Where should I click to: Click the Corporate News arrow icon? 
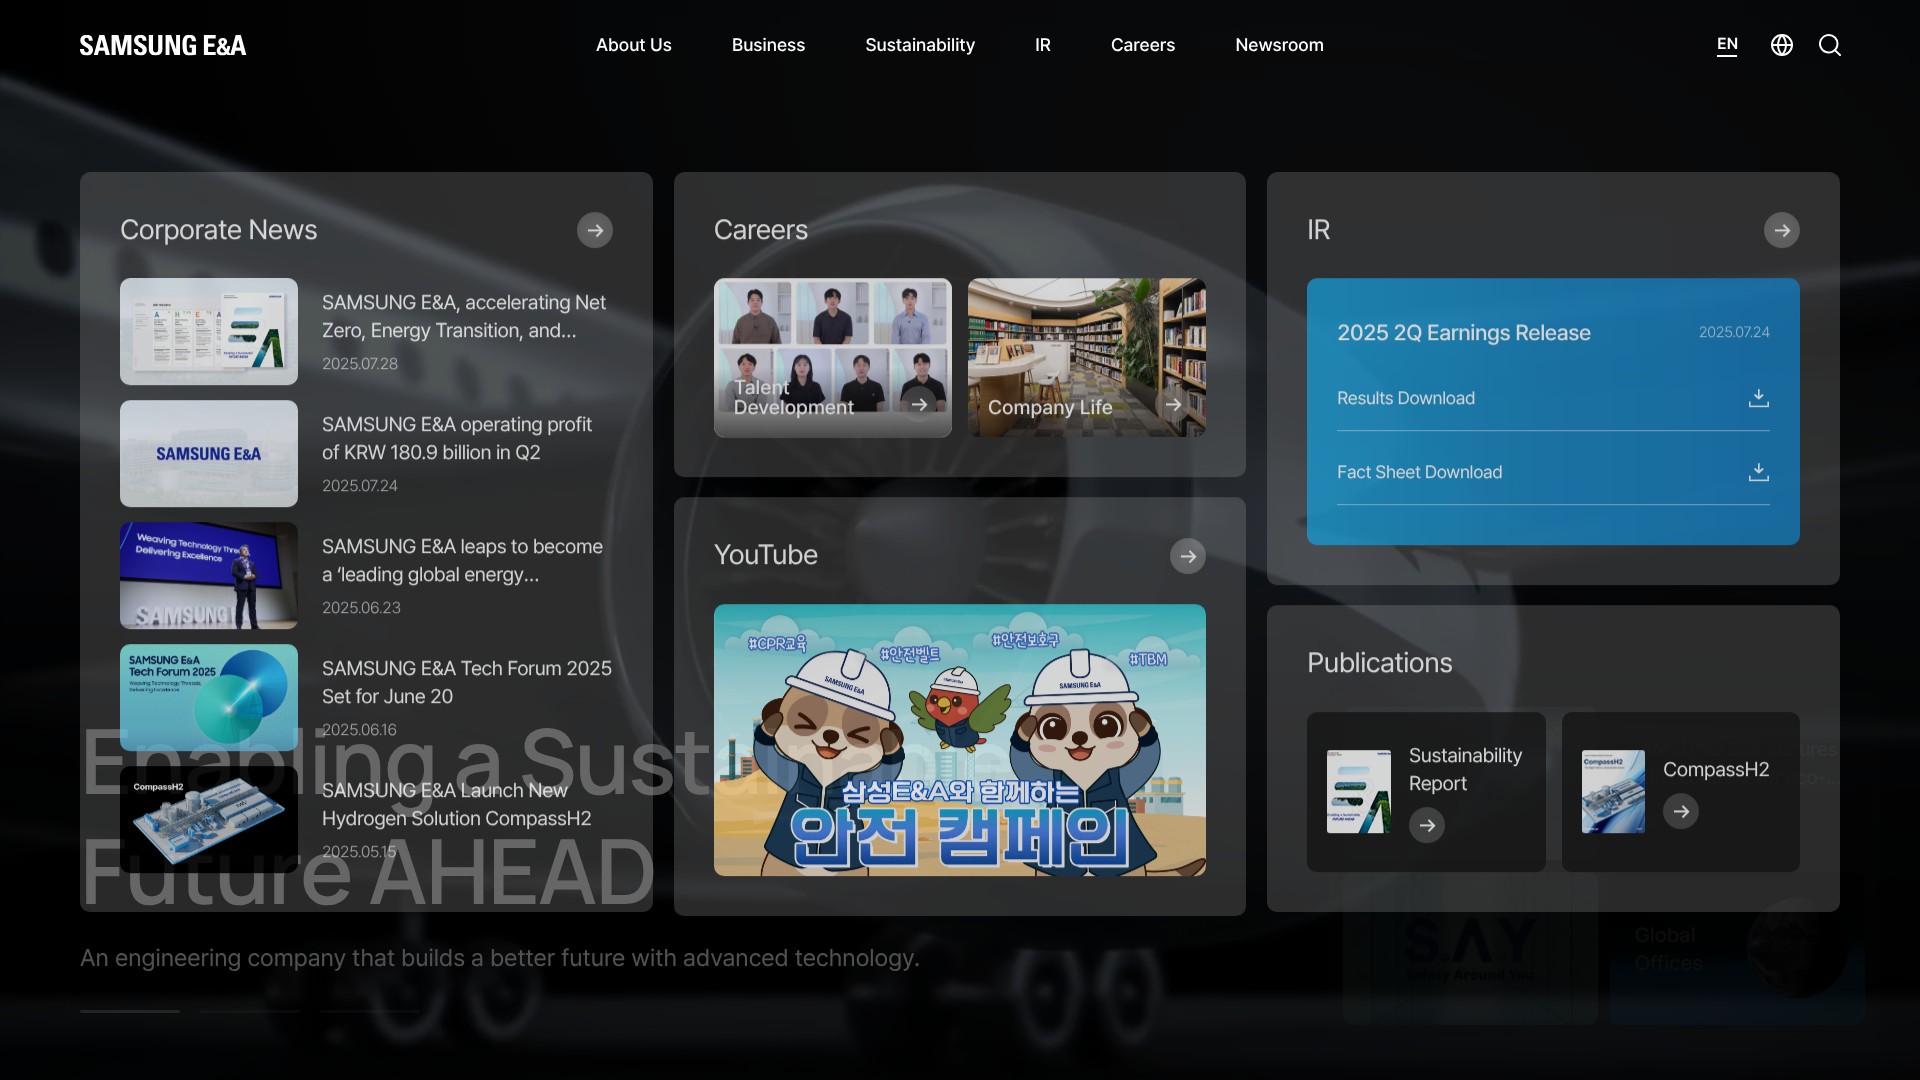click(x=594, y=230)
